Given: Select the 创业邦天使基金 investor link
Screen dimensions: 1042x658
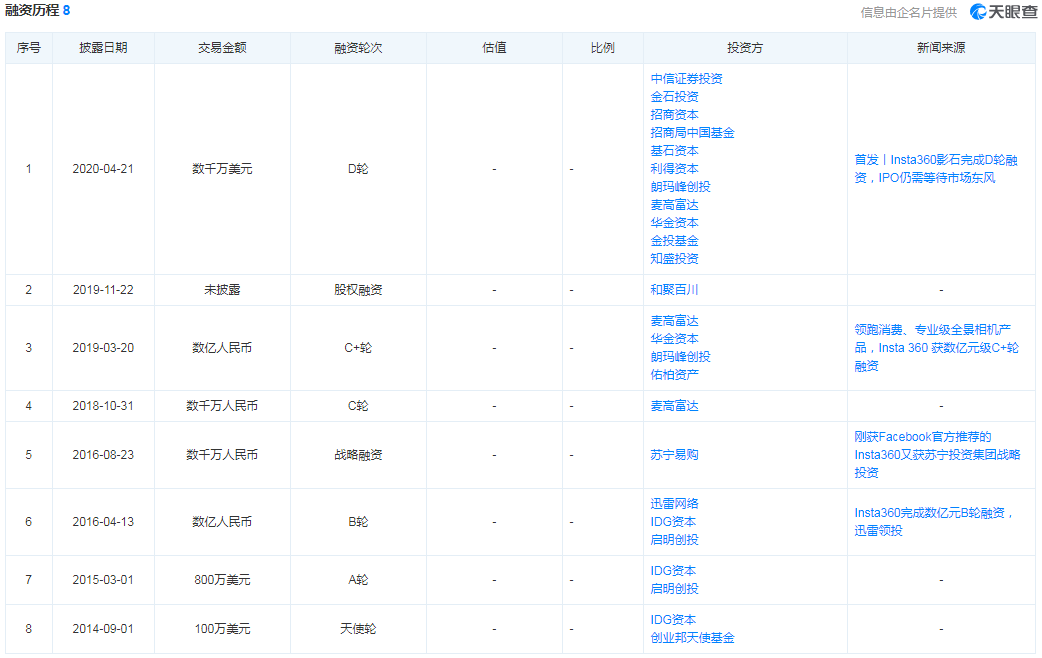Looking at the screenshot, I should tap(692, 638).
